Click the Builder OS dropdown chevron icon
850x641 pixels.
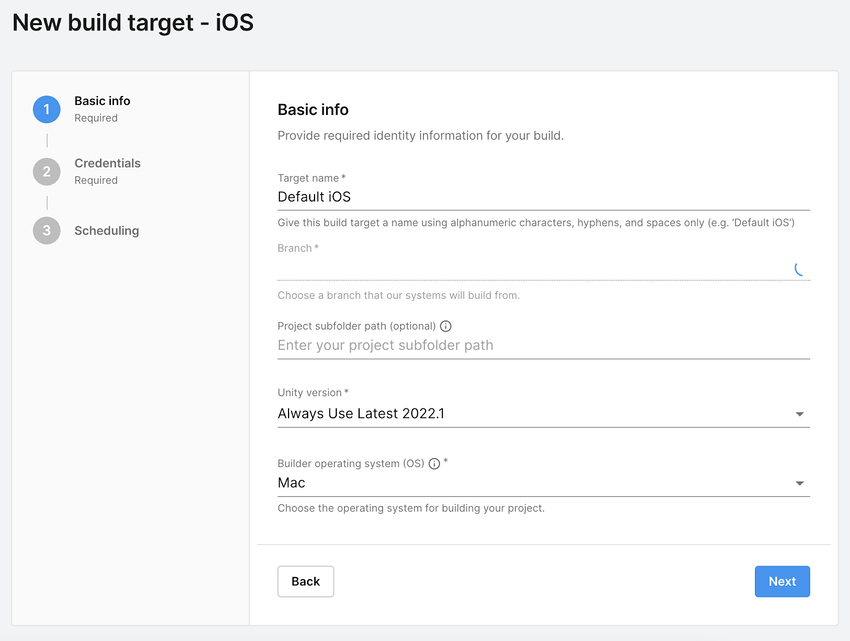point(800,482)
